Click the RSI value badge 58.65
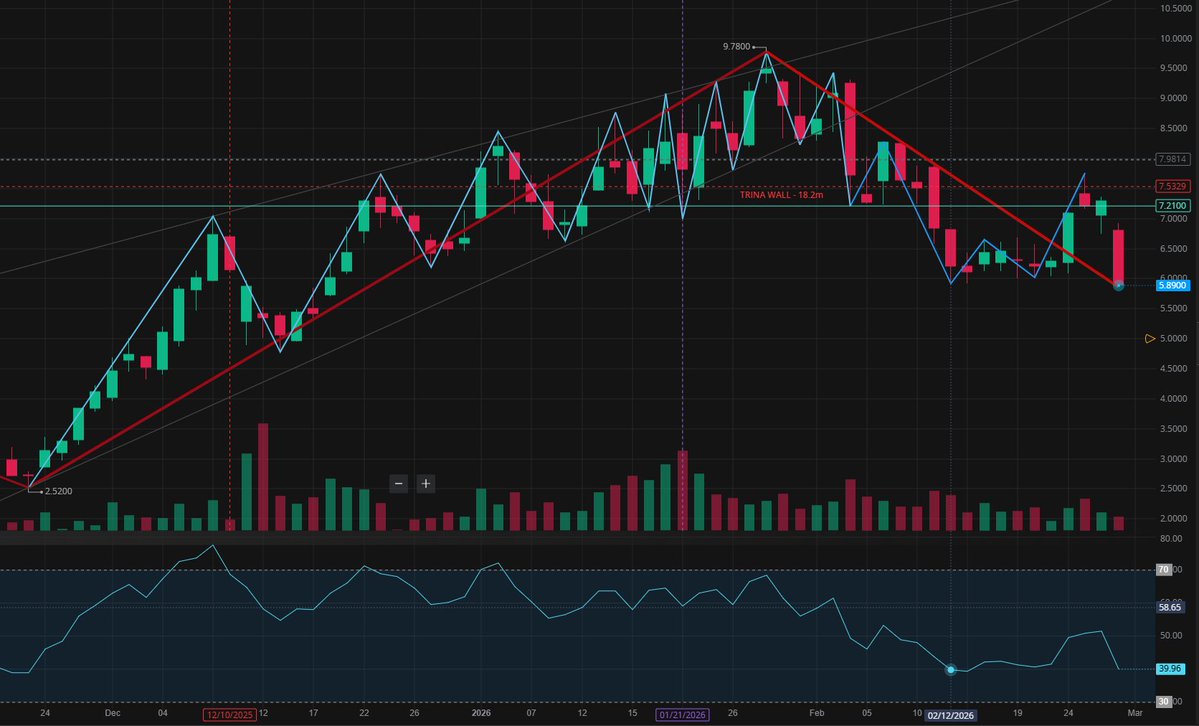This screenshot has height=726, width=1199. pos(1168,606)
